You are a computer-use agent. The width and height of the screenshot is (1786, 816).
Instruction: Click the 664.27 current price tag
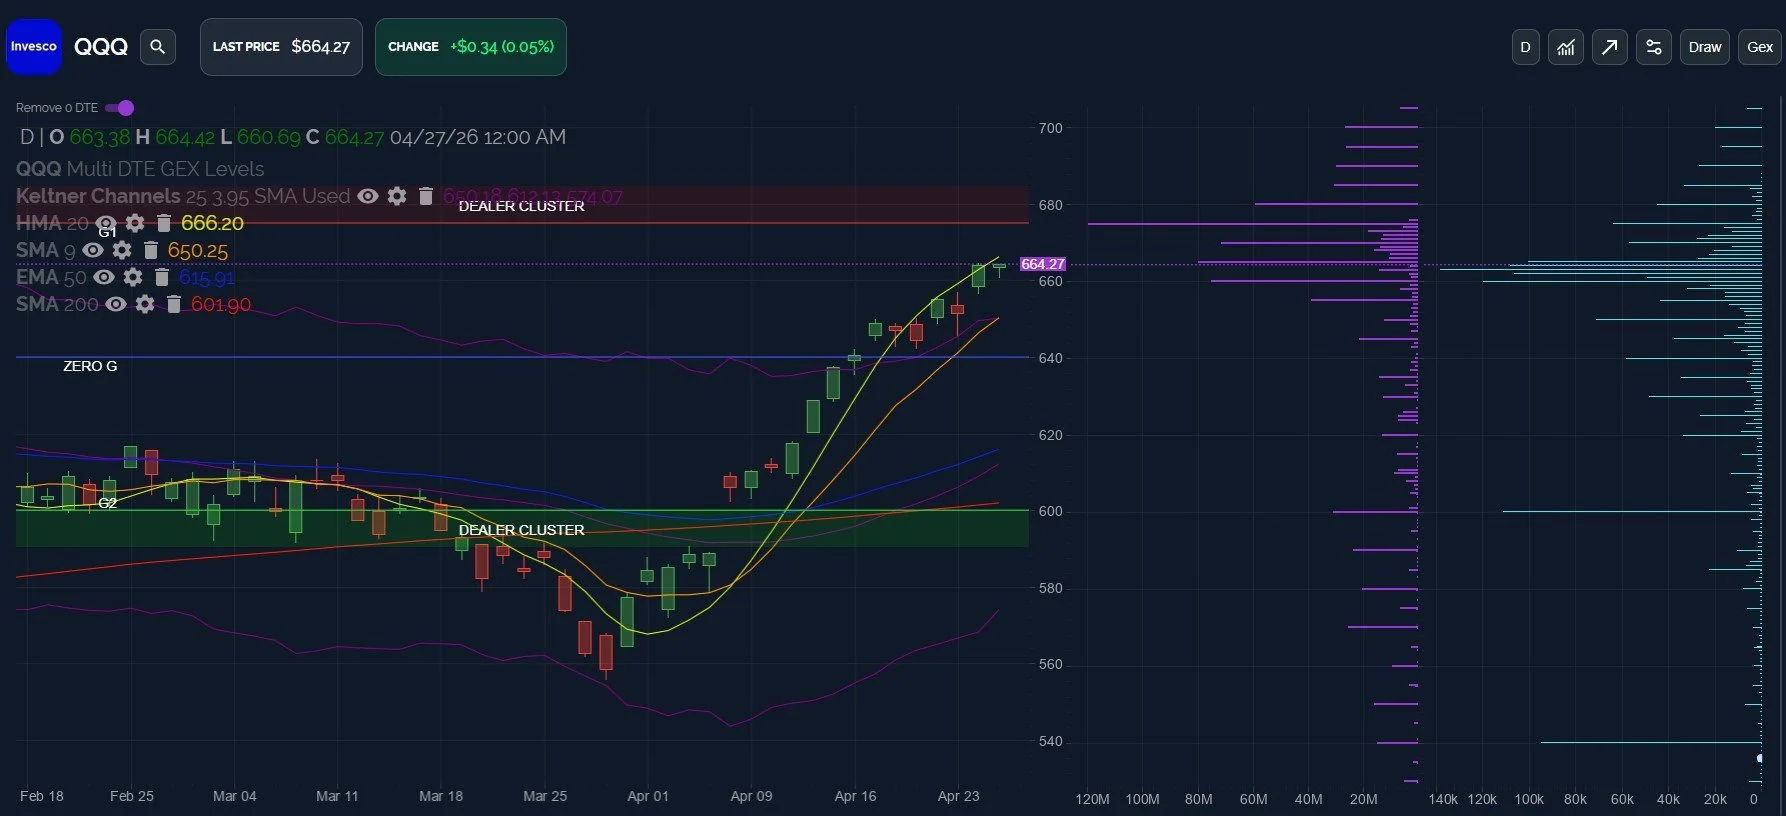tap(1042, 264)
